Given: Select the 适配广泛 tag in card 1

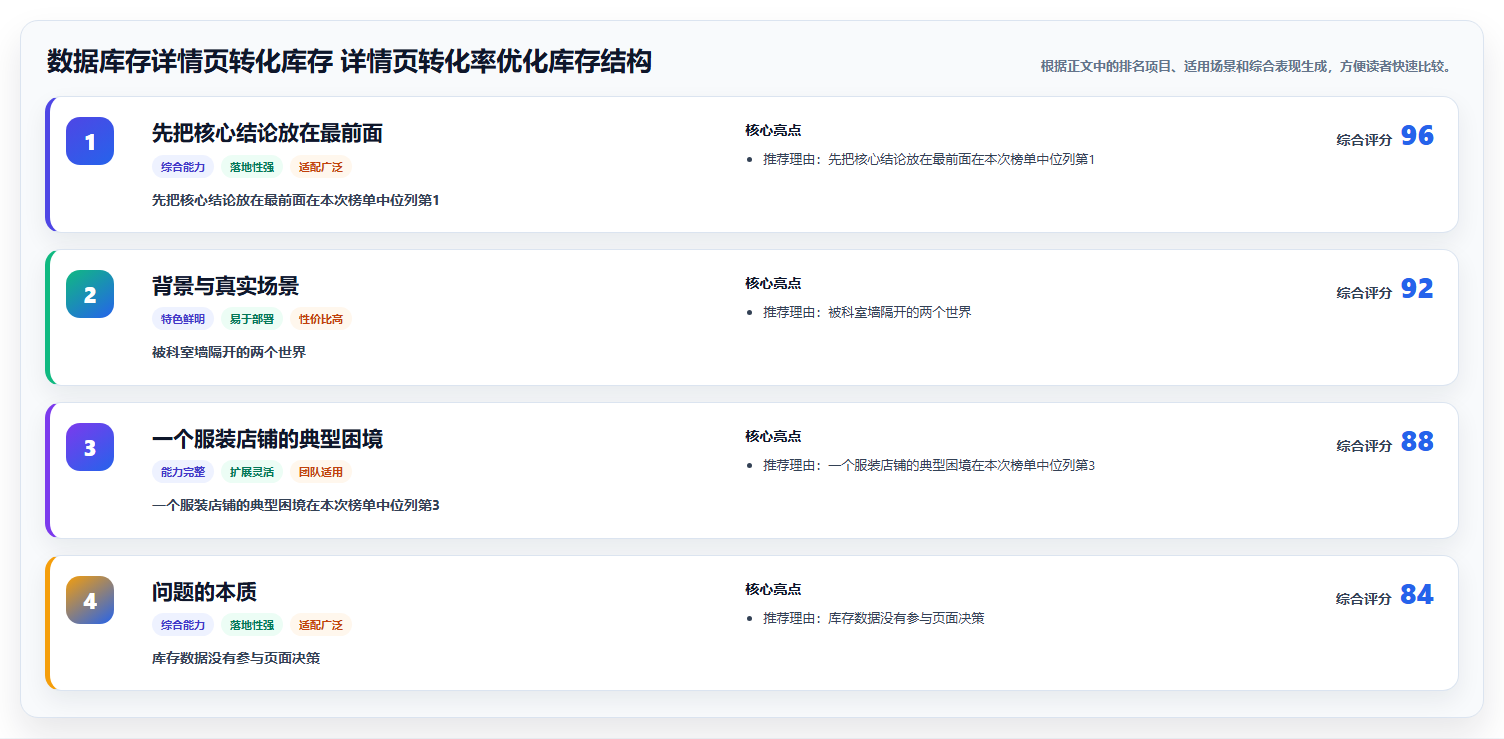Looking at the screenshot, I should pos(321,167).
